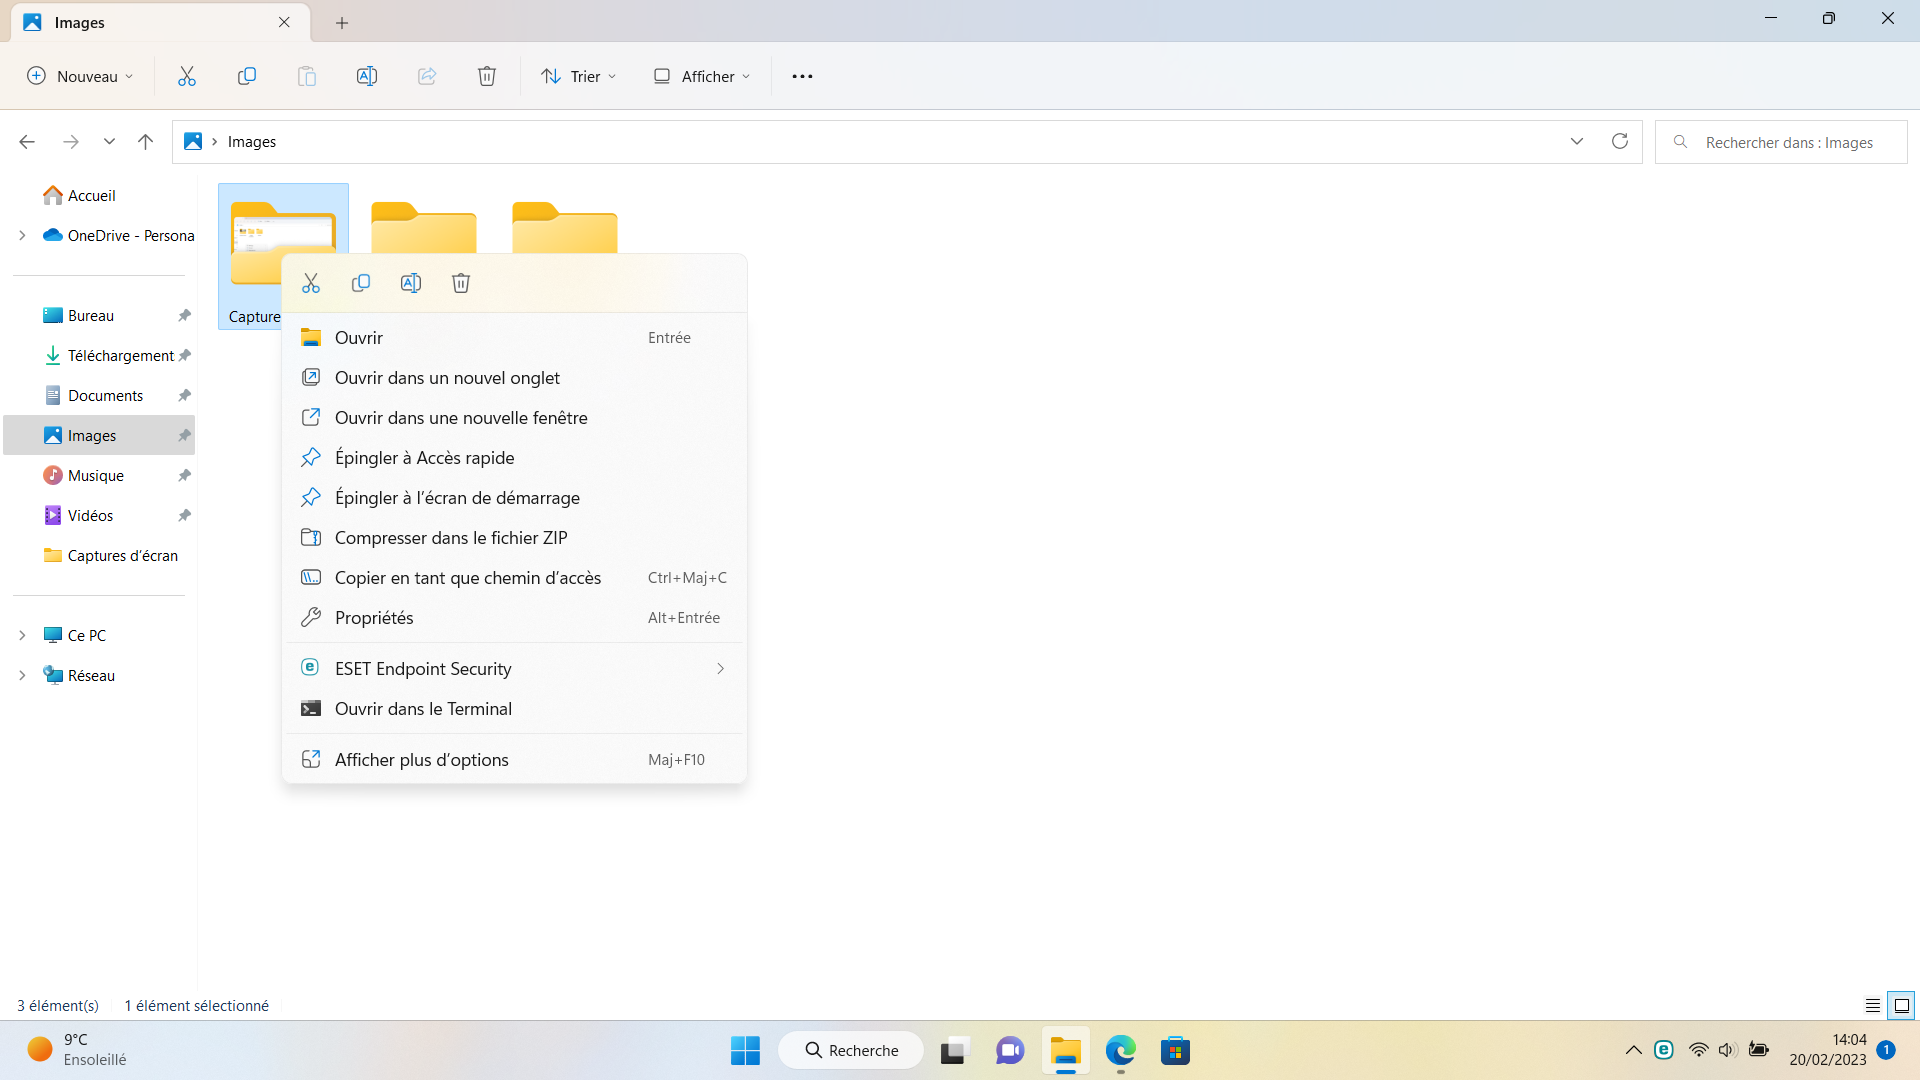Expand the Ce PC tree node
The height and width of the screenshot is (1080, 1920).
(x=22, y=636)
